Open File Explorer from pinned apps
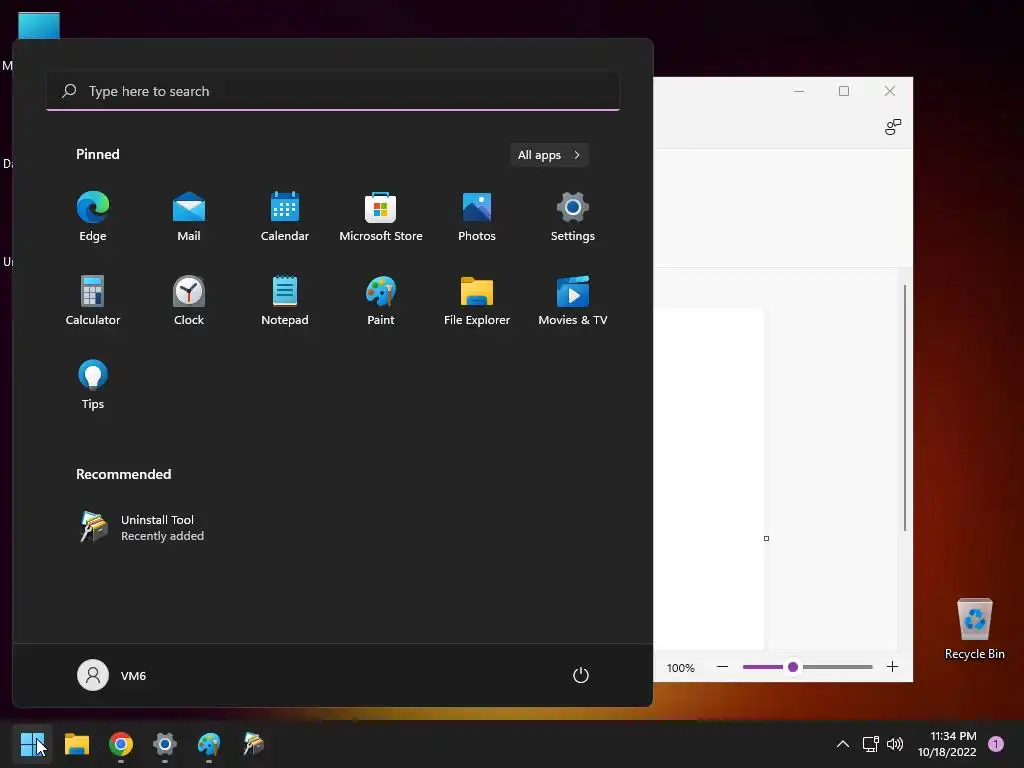This screenshot has height=768, width=1024. [477, 300]
